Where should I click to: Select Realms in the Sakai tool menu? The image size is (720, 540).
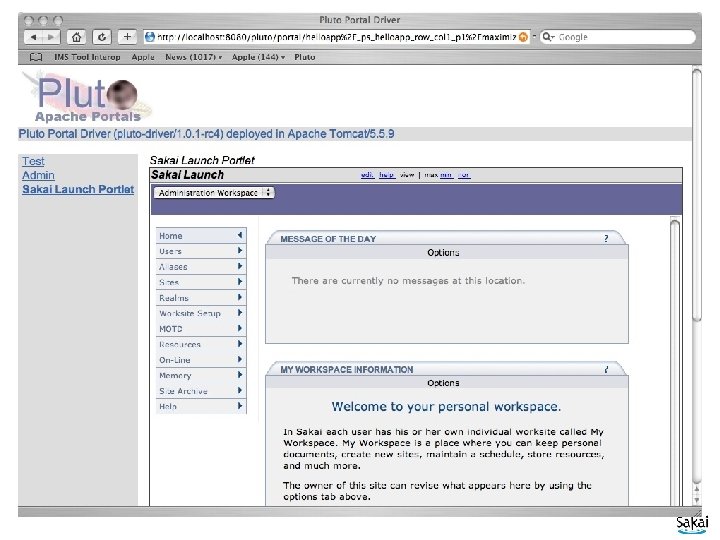point(201,298)
